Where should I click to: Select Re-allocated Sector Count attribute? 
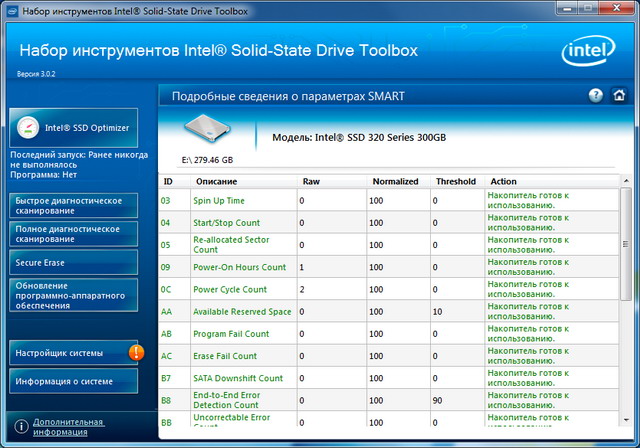(231, 245)
